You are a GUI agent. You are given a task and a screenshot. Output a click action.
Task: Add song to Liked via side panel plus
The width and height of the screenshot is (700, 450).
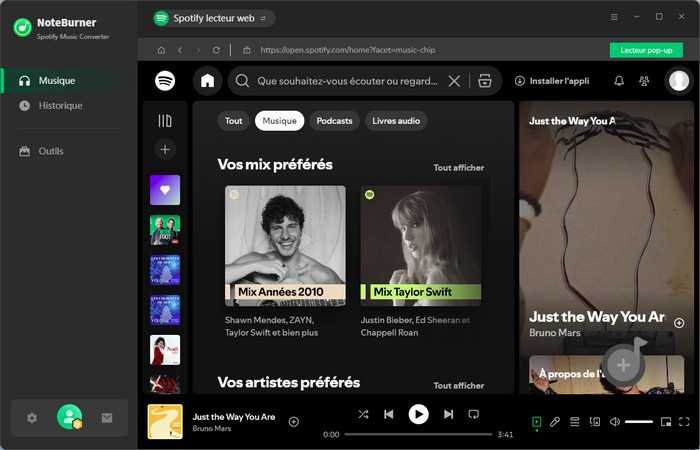[x=679, y=323]
